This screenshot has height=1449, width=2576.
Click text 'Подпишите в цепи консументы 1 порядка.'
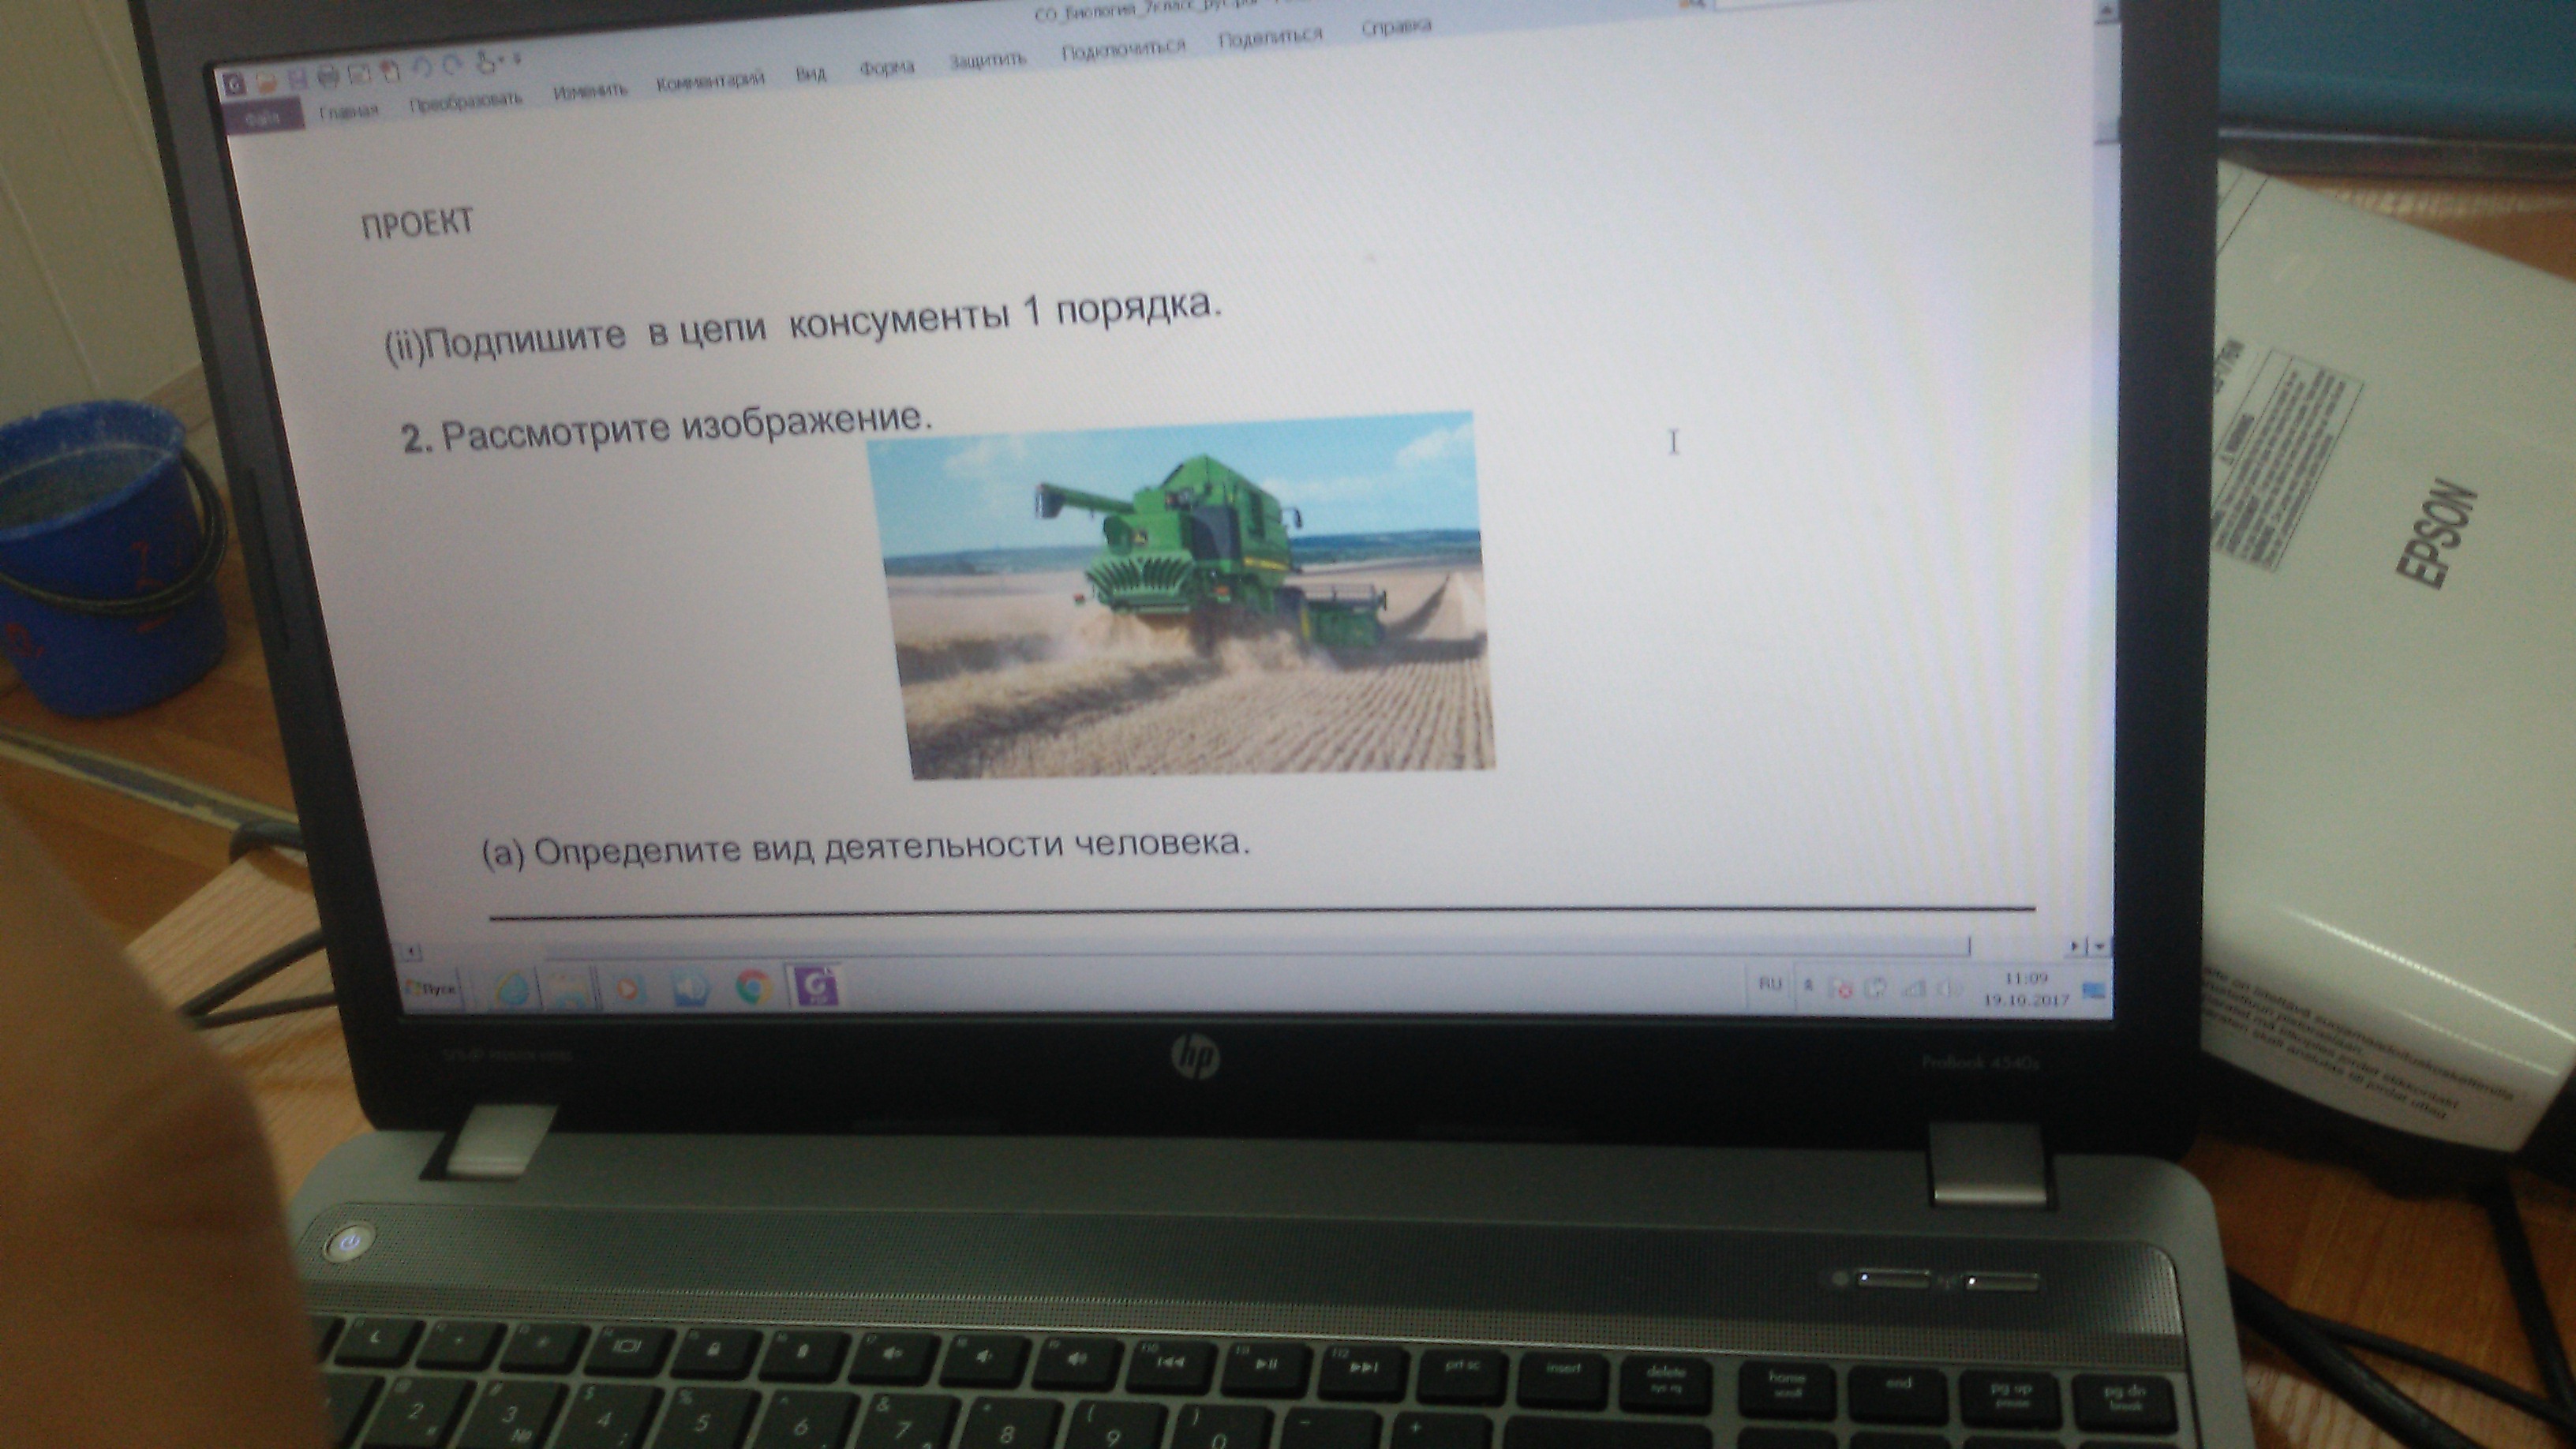coord(823,324)
